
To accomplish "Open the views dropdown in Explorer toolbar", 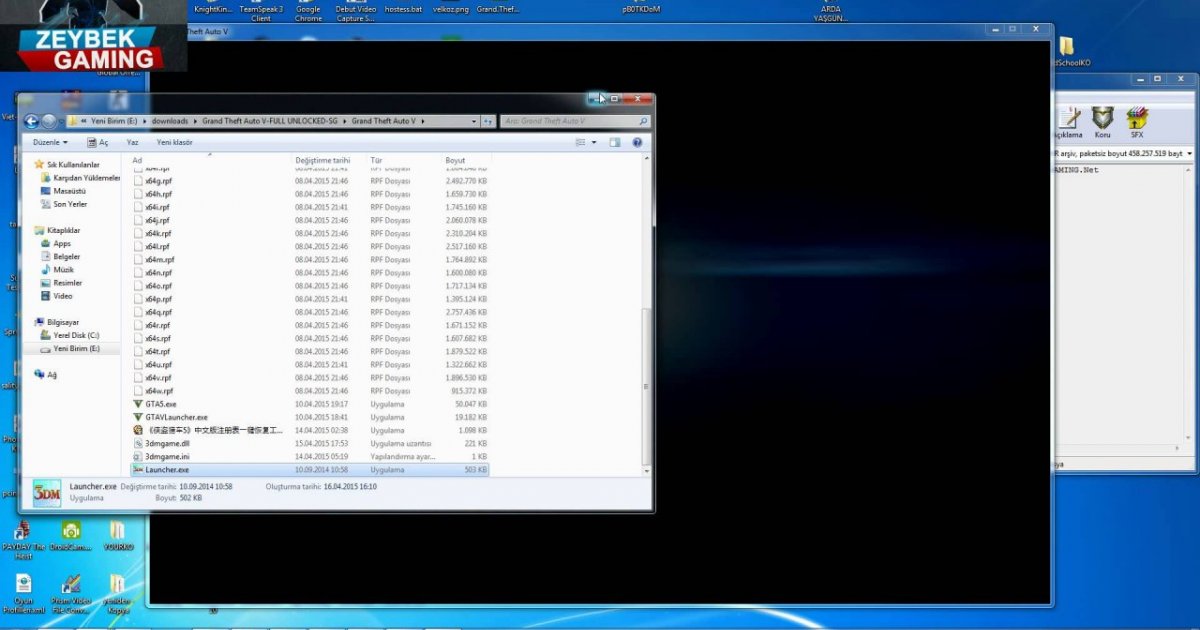I will (x=590, y=142).
